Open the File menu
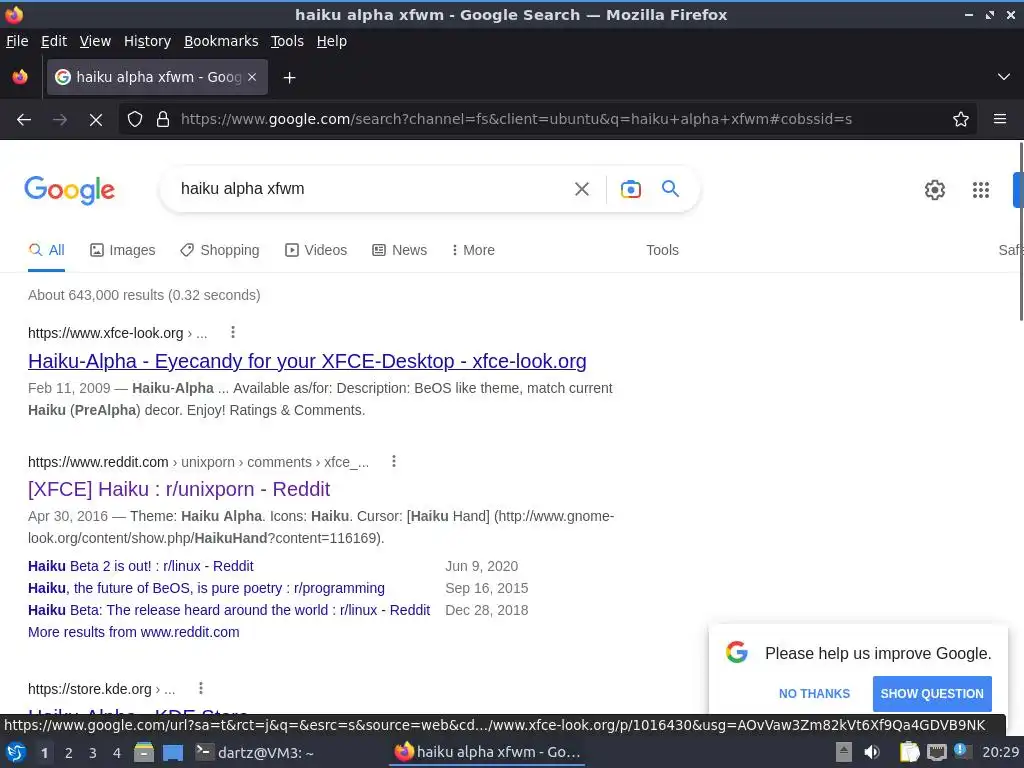 click(17, 41)
